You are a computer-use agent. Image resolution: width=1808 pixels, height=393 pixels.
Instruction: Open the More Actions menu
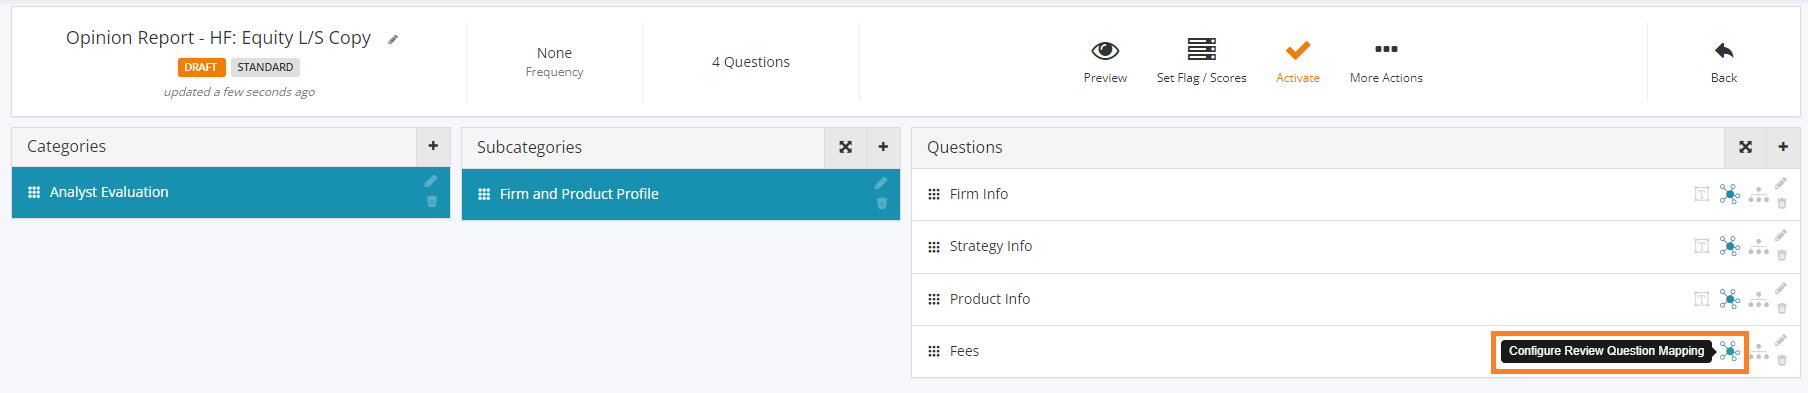(x=1386, y=61)
